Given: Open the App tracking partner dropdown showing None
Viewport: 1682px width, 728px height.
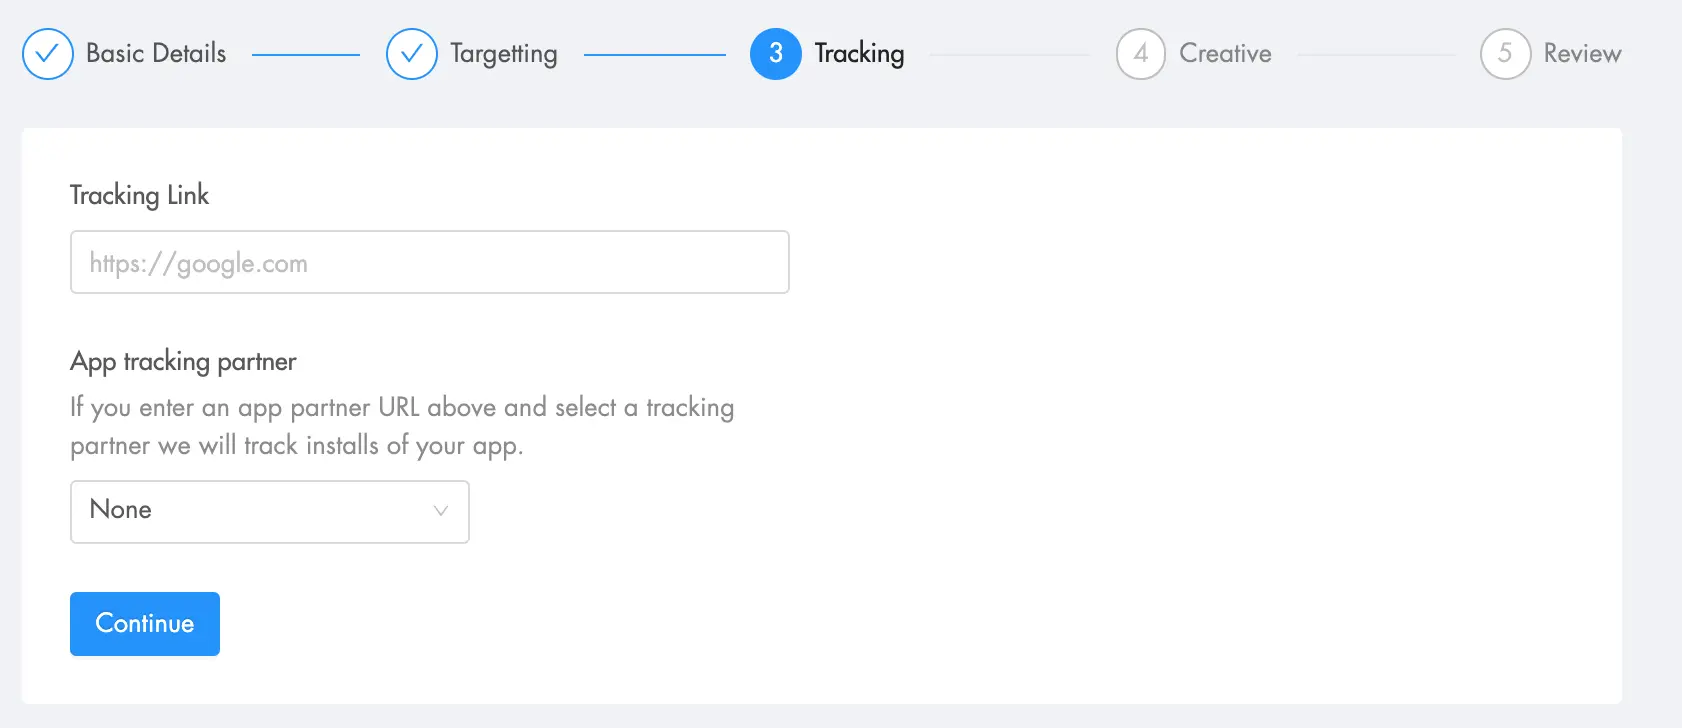Looking at the screenshot, I should [x=269, y=511].
